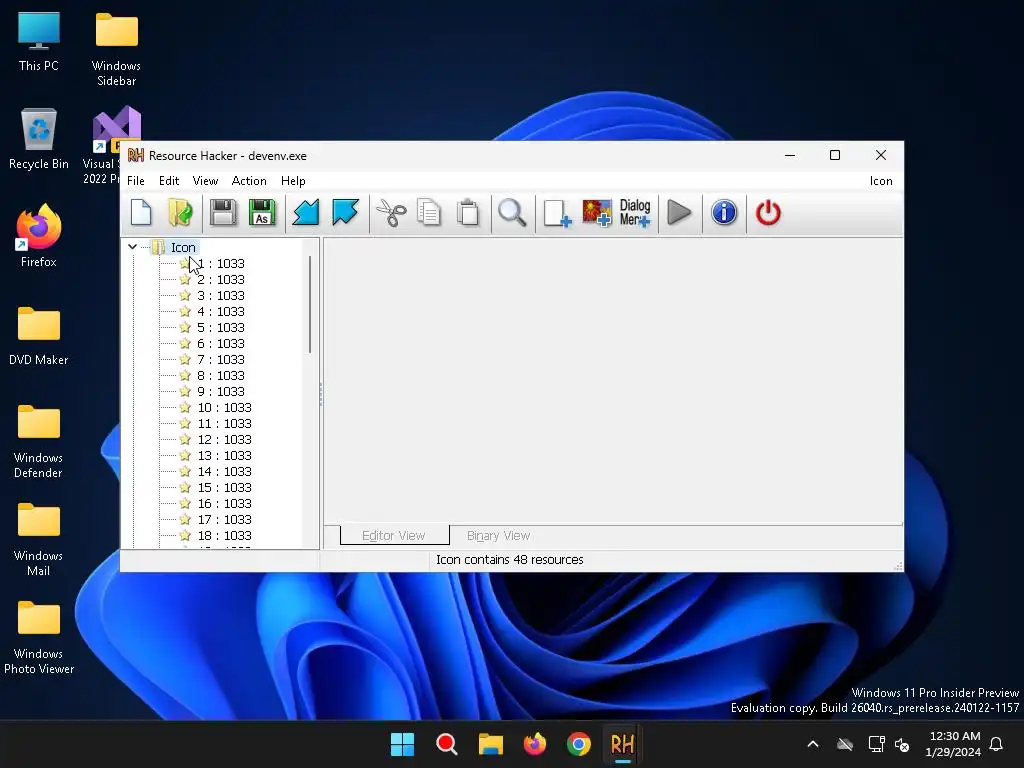This screenshot has width=1024, height=768.
Task: Open the Edit menu
Action: coord(168,181)
